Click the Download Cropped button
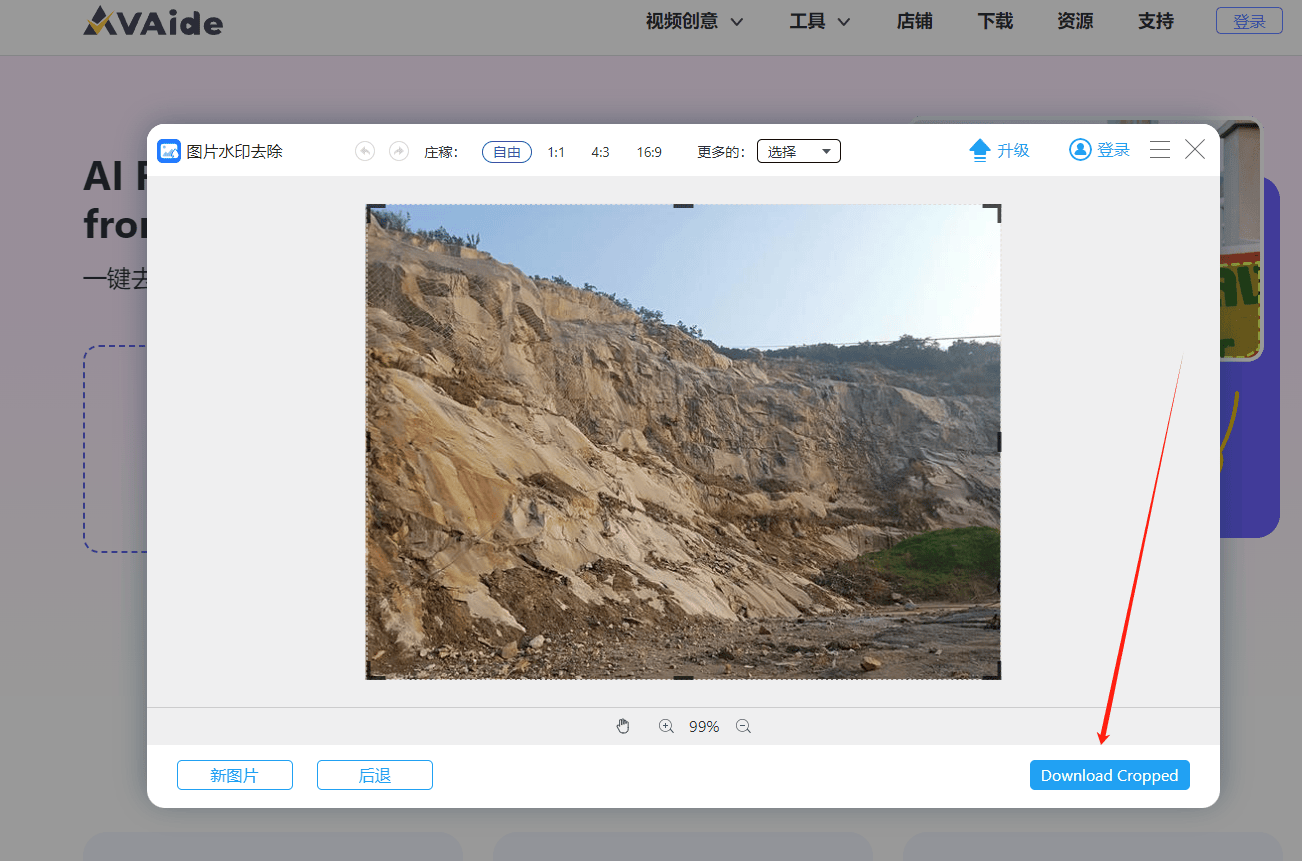1302x861 pixels. click(1109, 775)
